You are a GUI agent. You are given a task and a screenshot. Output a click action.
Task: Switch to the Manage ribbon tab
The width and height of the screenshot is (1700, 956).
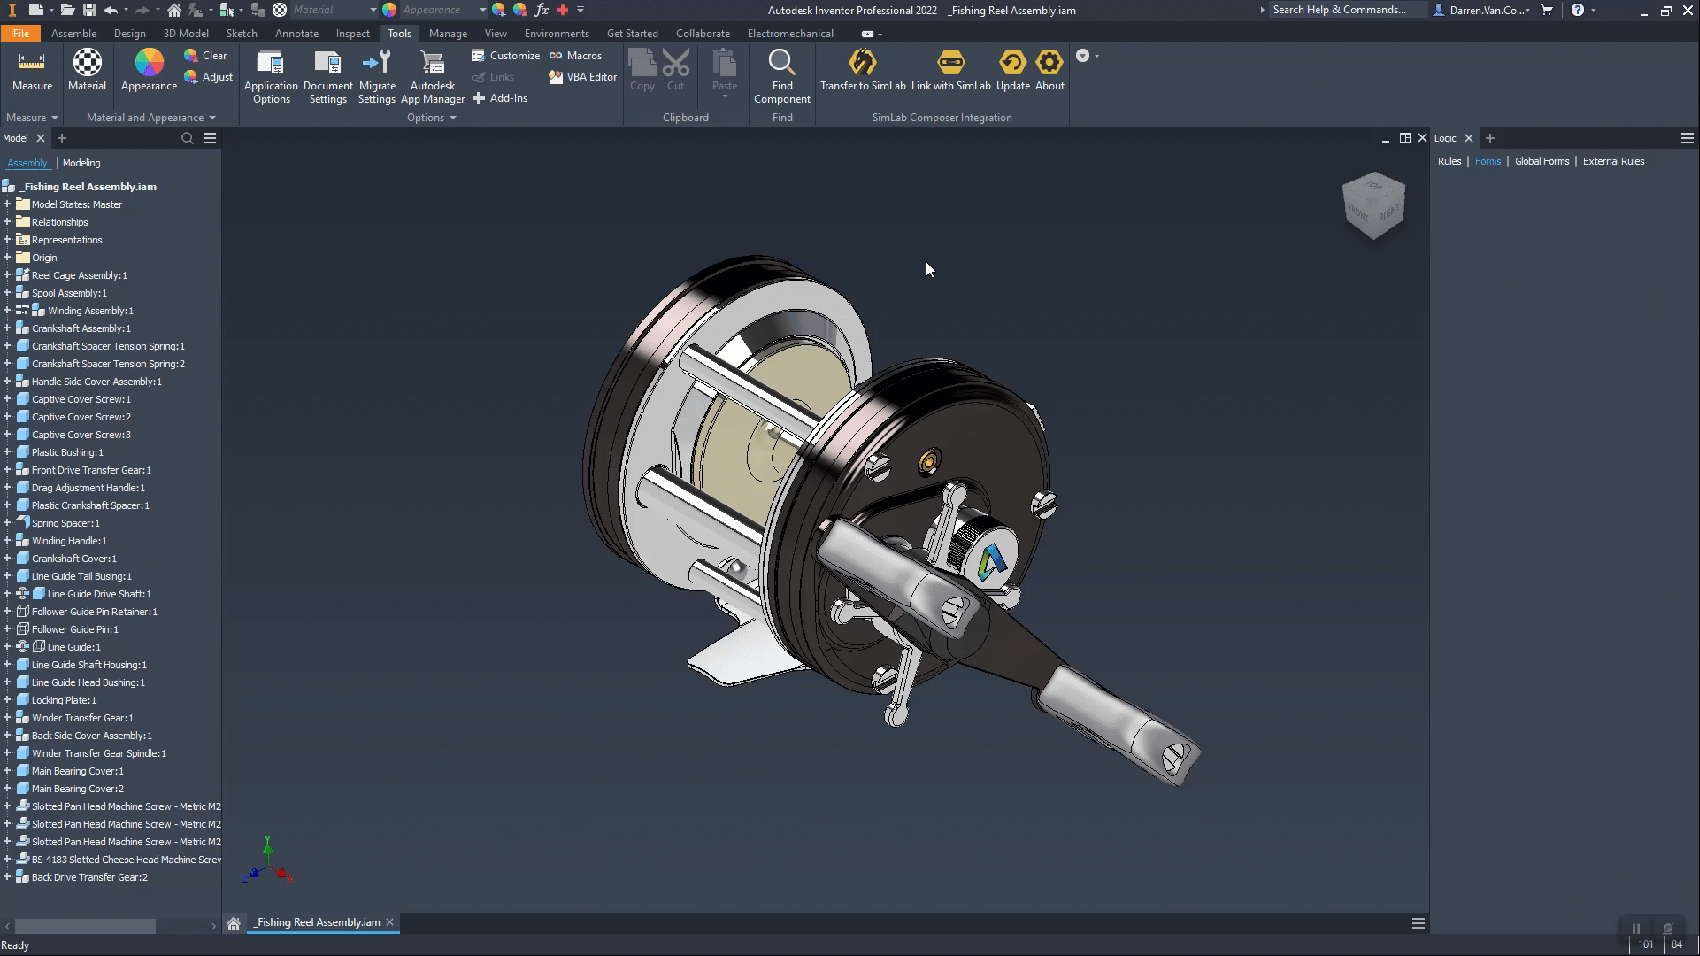tap(447, 33)
